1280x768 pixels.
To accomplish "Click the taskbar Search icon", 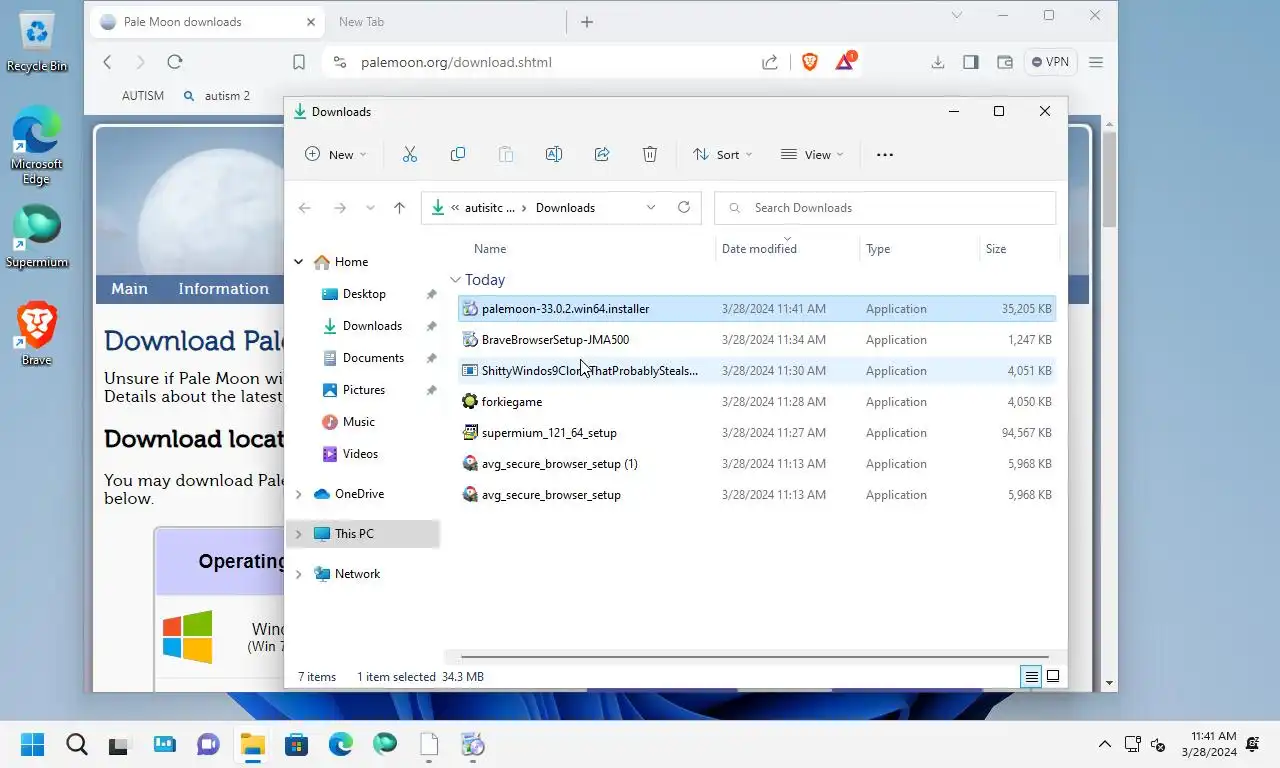I will tap(76, 745).
